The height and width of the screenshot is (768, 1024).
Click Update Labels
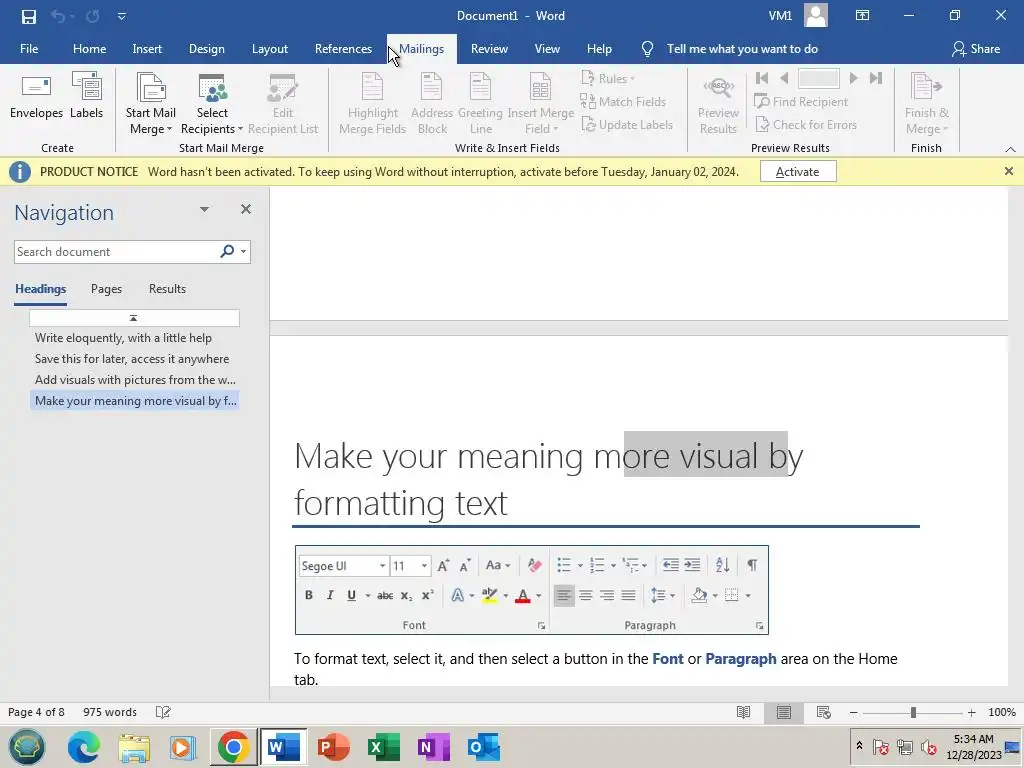click(627, 125)
